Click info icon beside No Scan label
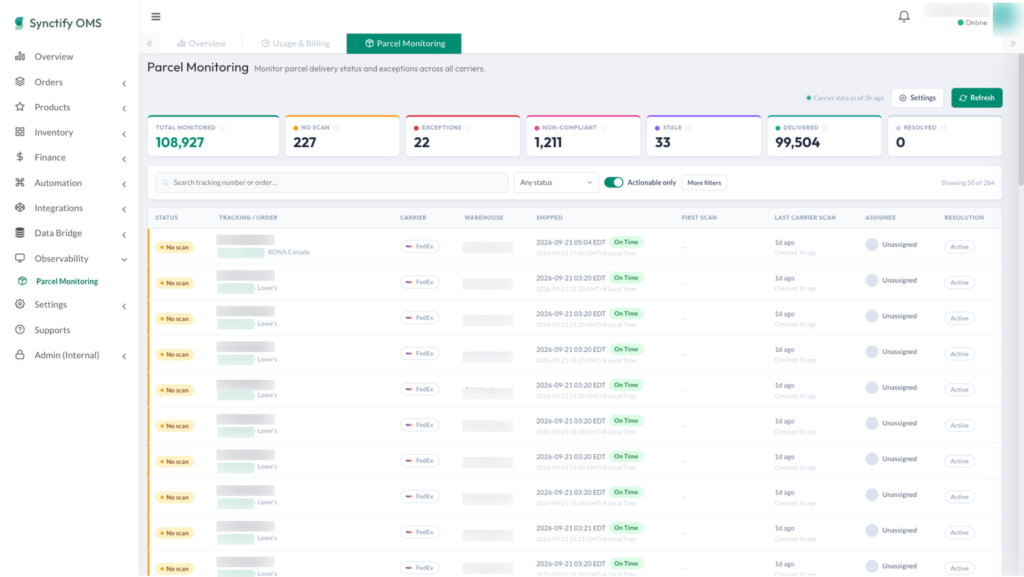1024x577 pixels. 336,128
